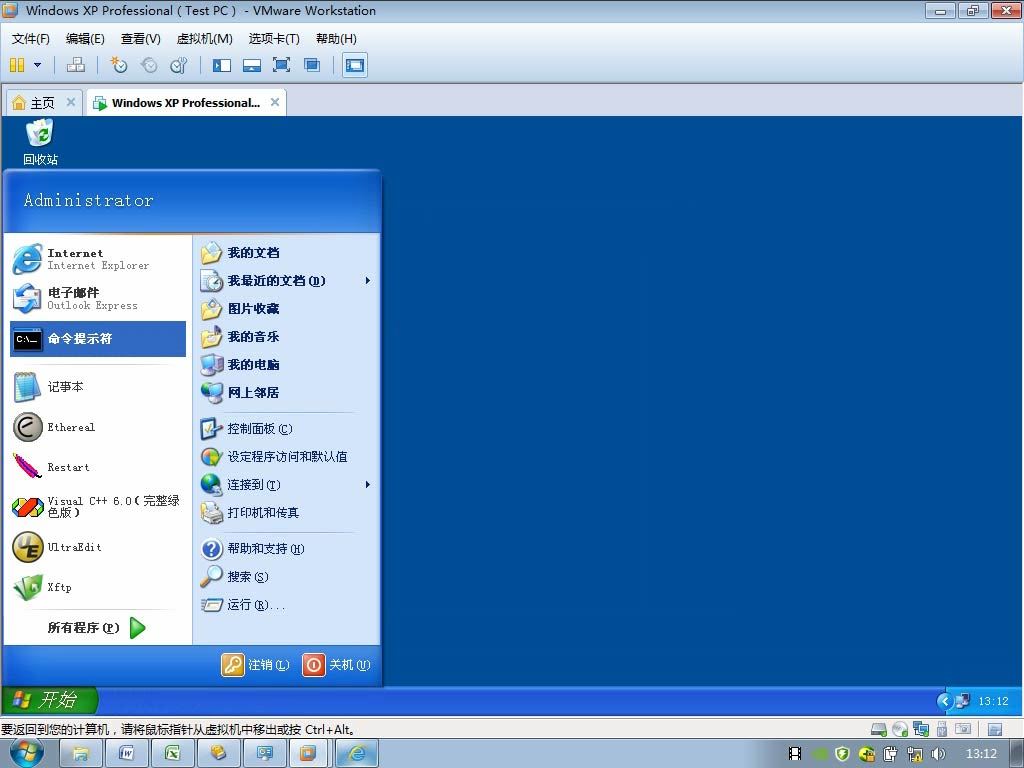Launch Ethereal from the start menu
This screenshot has width=1024, height=768.
click(x=98, y=427)
